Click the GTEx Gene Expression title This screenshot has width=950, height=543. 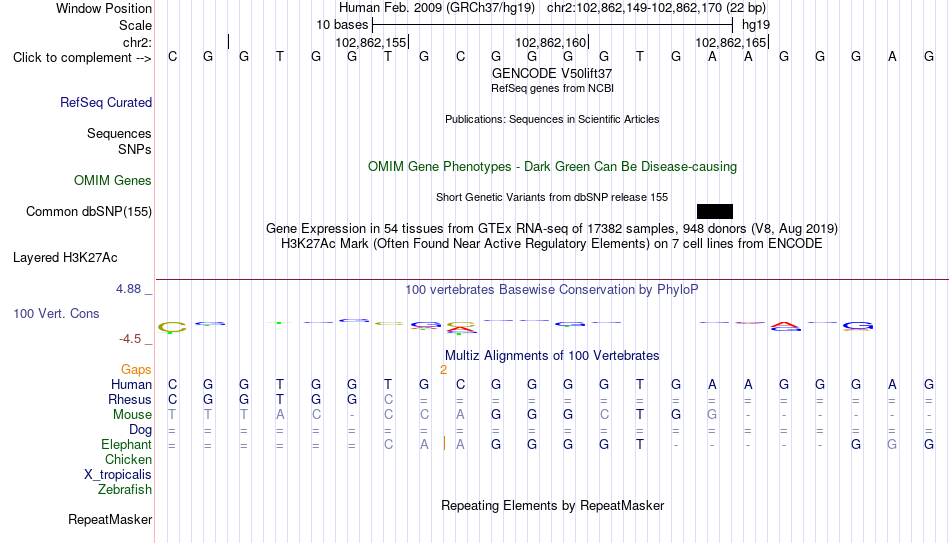[x=552, y=228]
